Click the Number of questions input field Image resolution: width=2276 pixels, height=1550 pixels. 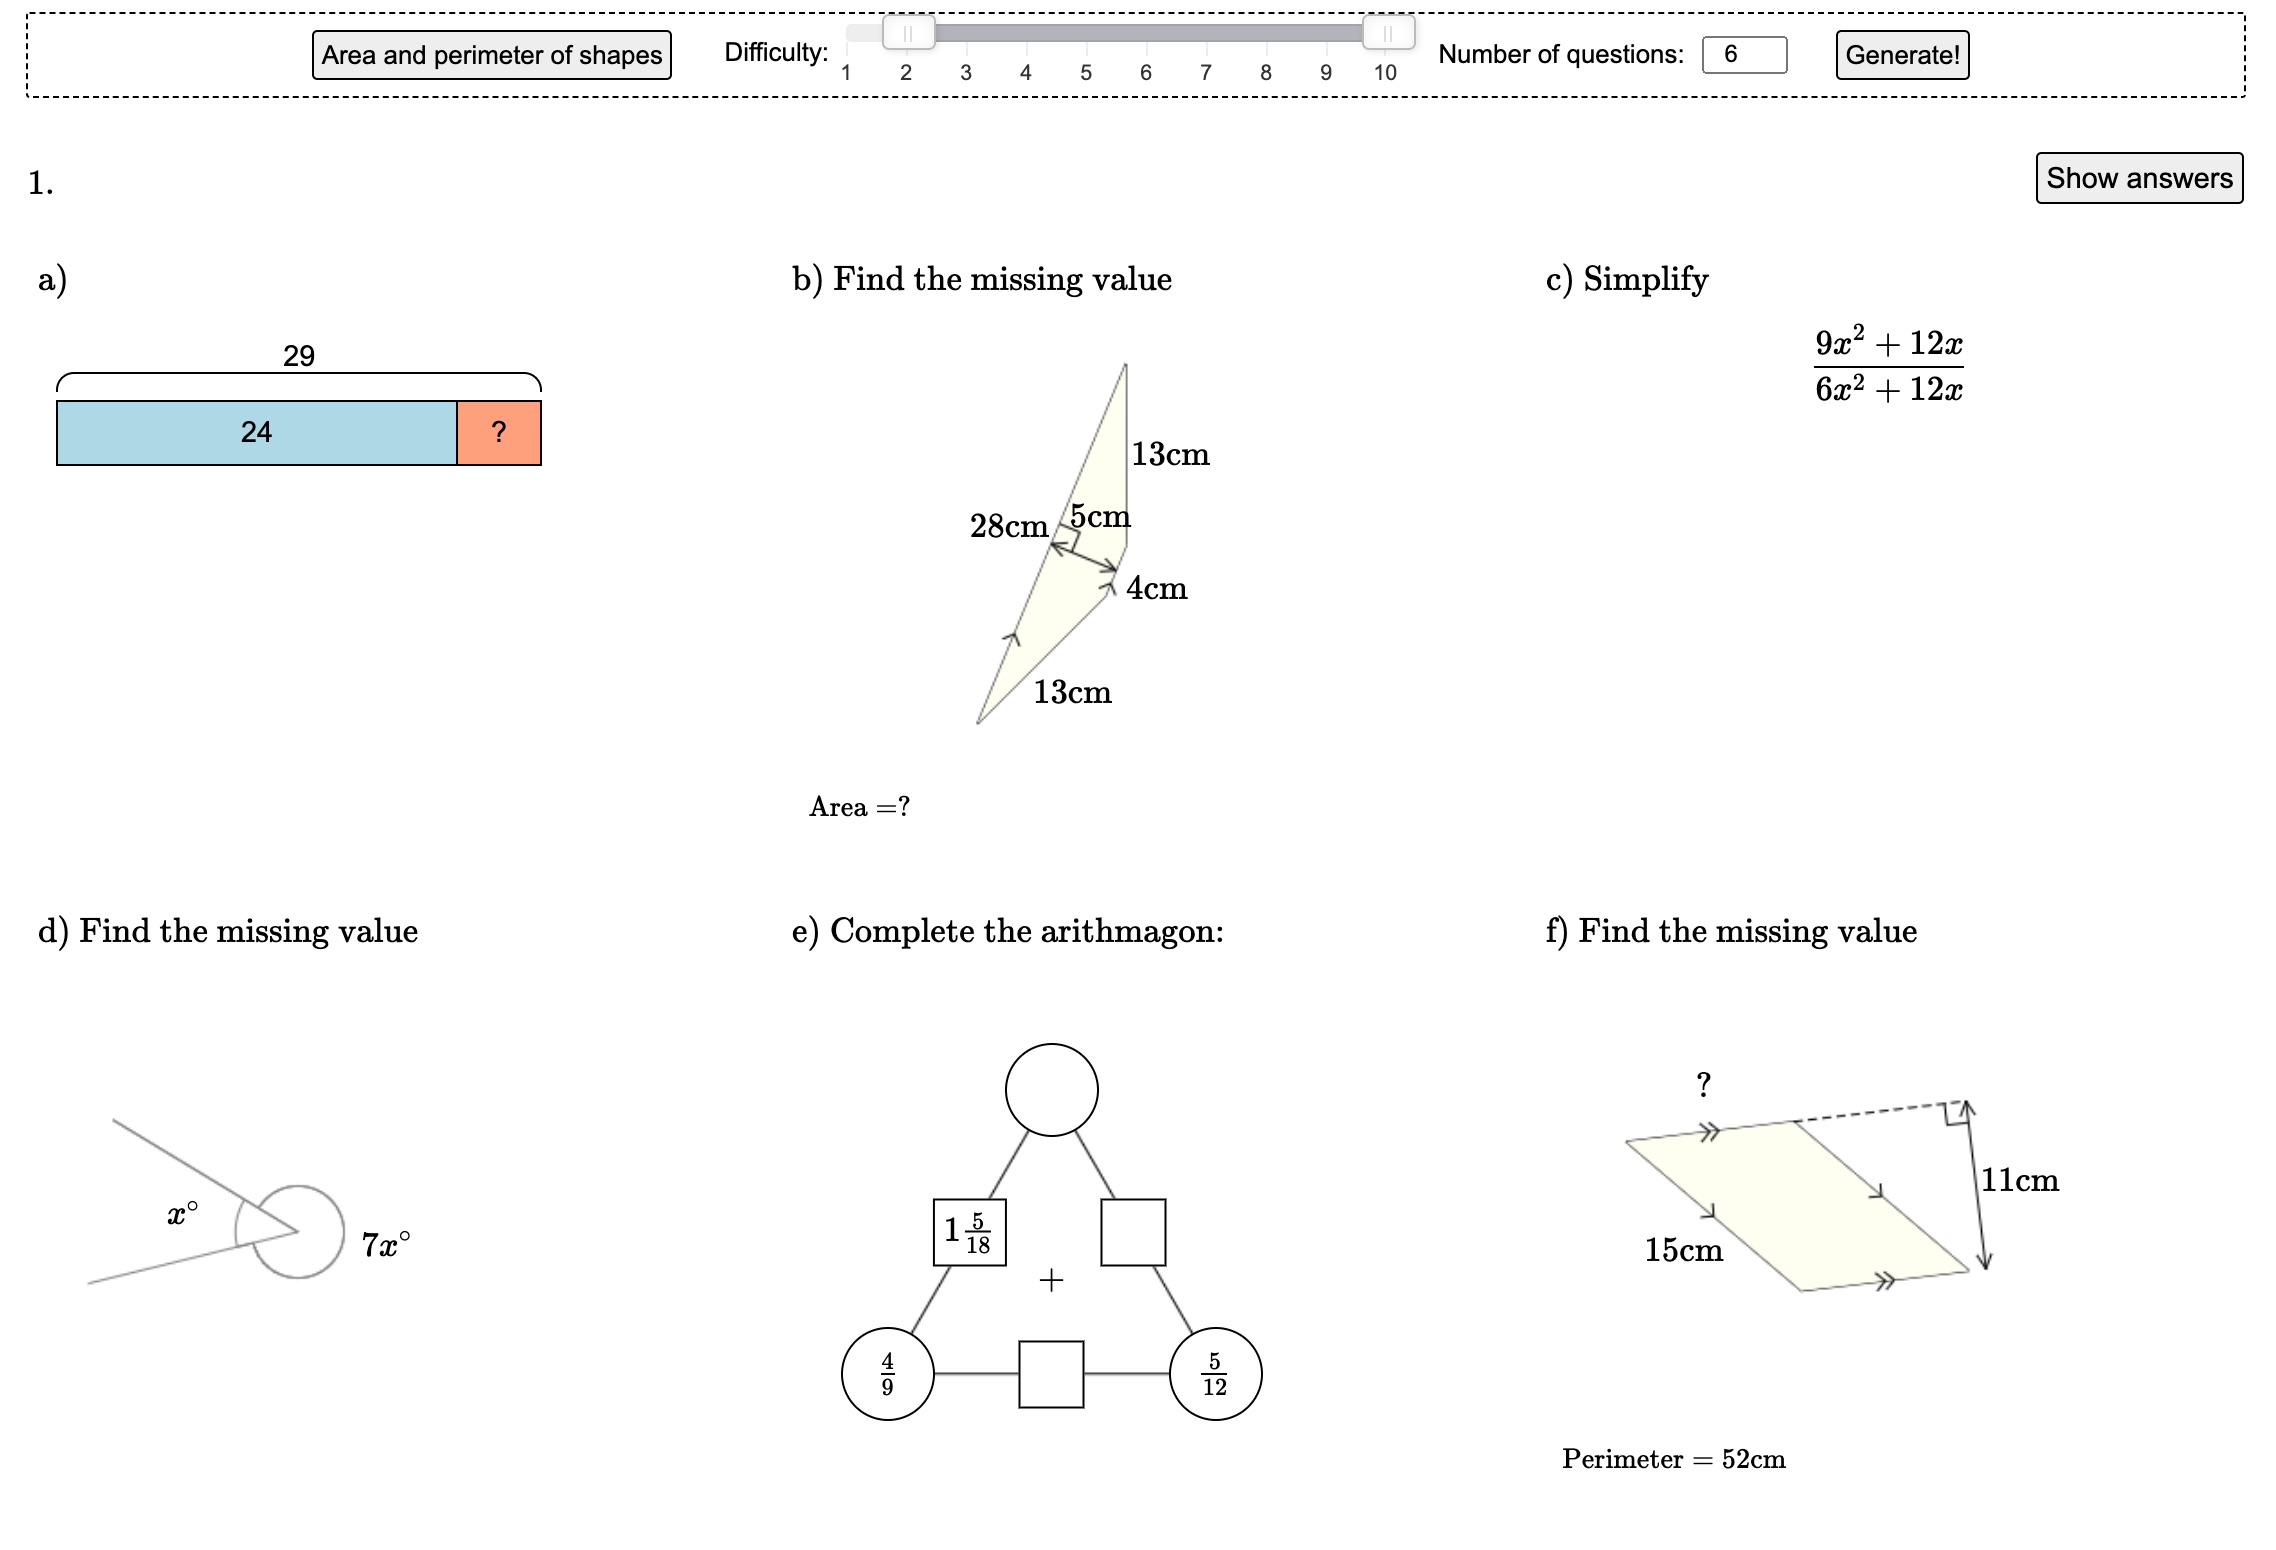coord(1744,54)
